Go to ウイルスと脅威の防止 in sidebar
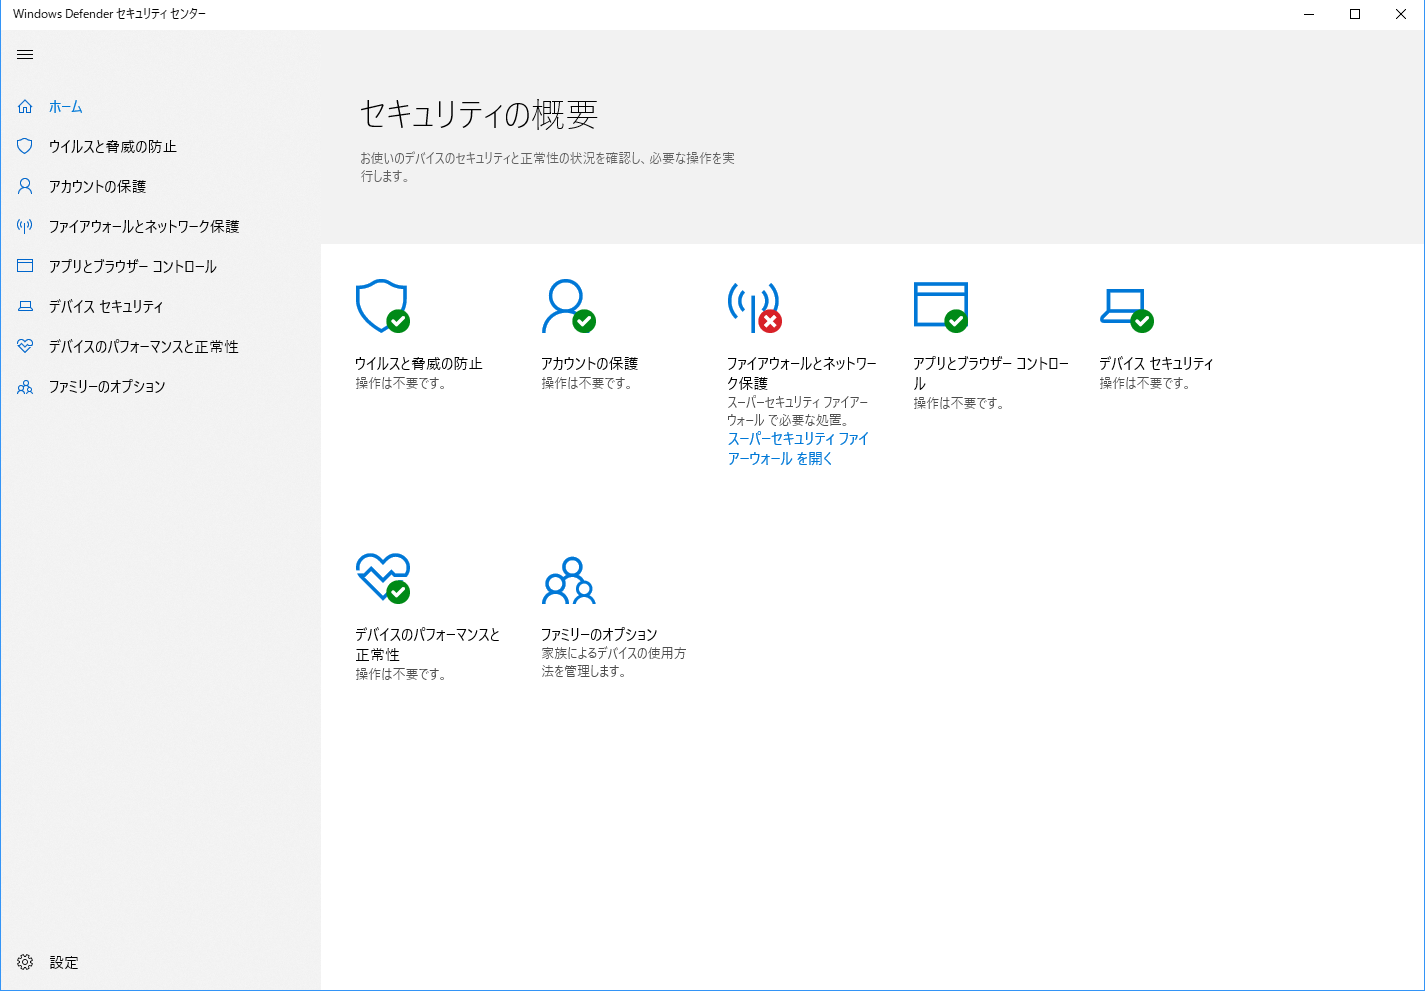This screenshot has height=991, width=1425. point(113,146)
